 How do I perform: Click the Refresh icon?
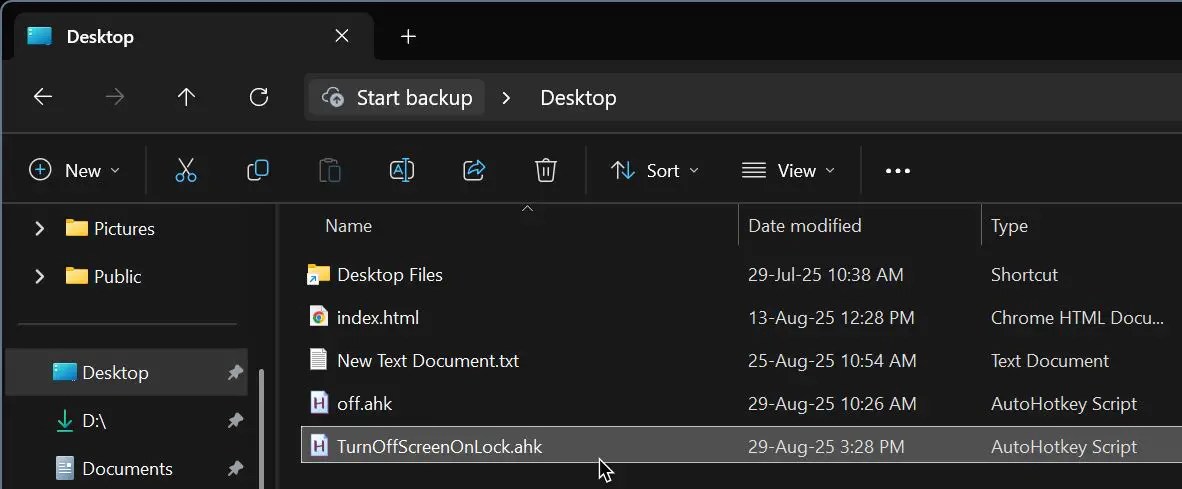259,97
